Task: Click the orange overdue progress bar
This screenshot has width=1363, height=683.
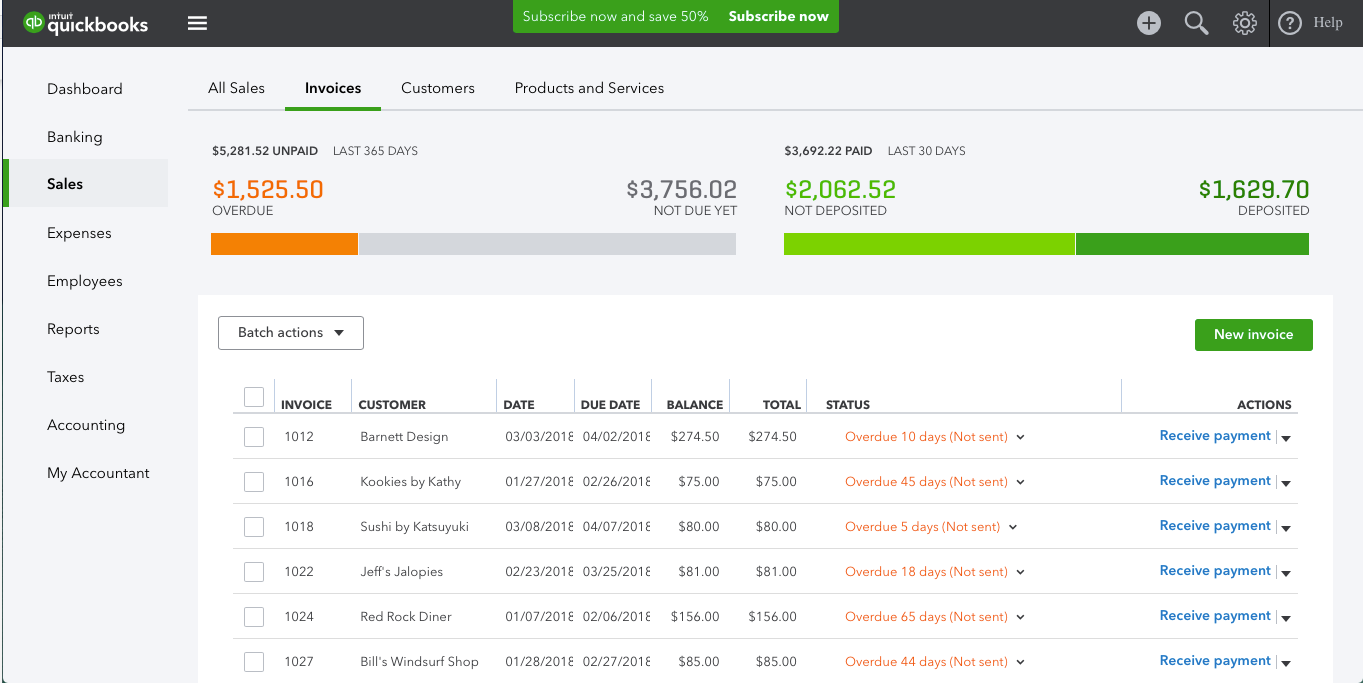Action: tap(283, 243)
